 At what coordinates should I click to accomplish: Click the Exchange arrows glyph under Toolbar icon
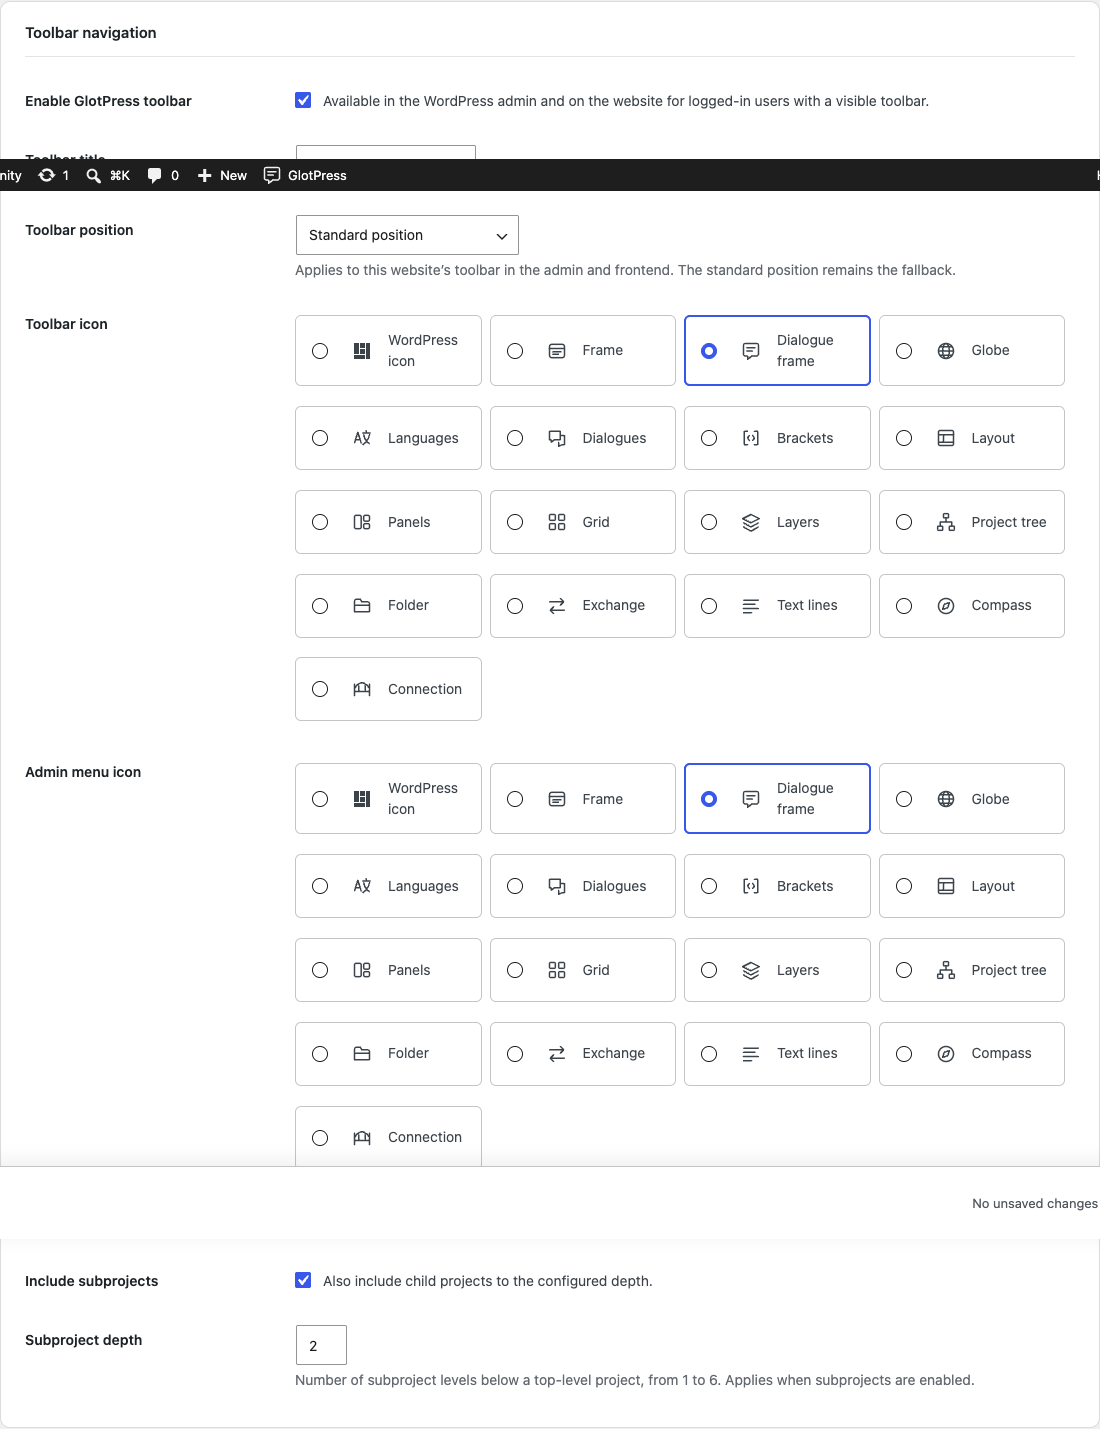coord(557,606)
